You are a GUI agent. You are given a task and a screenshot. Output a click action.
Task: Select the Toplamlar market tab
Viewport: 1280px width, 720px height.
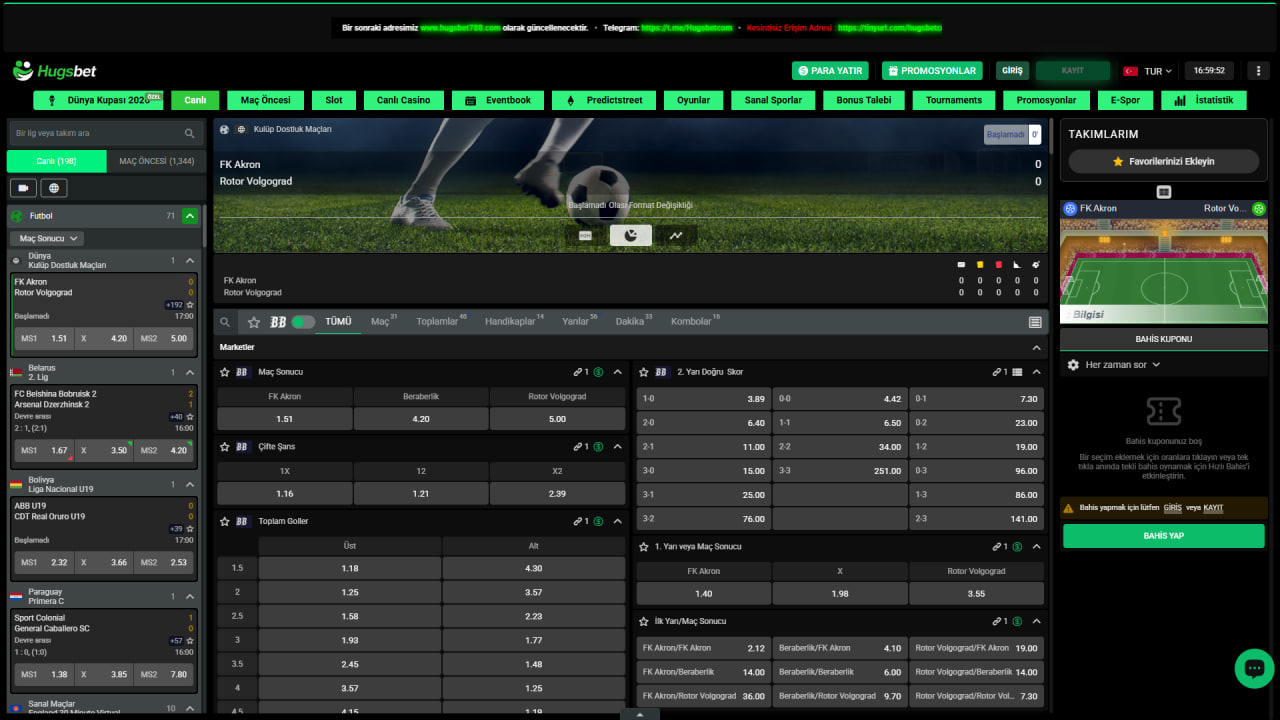coord(441,322)
